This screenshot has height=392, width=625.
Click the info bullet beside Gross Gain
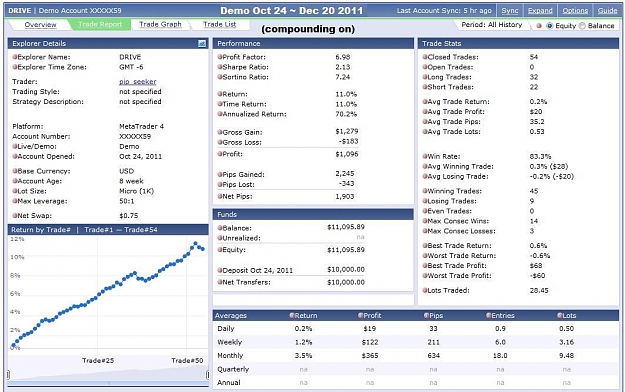coord(220,132)
